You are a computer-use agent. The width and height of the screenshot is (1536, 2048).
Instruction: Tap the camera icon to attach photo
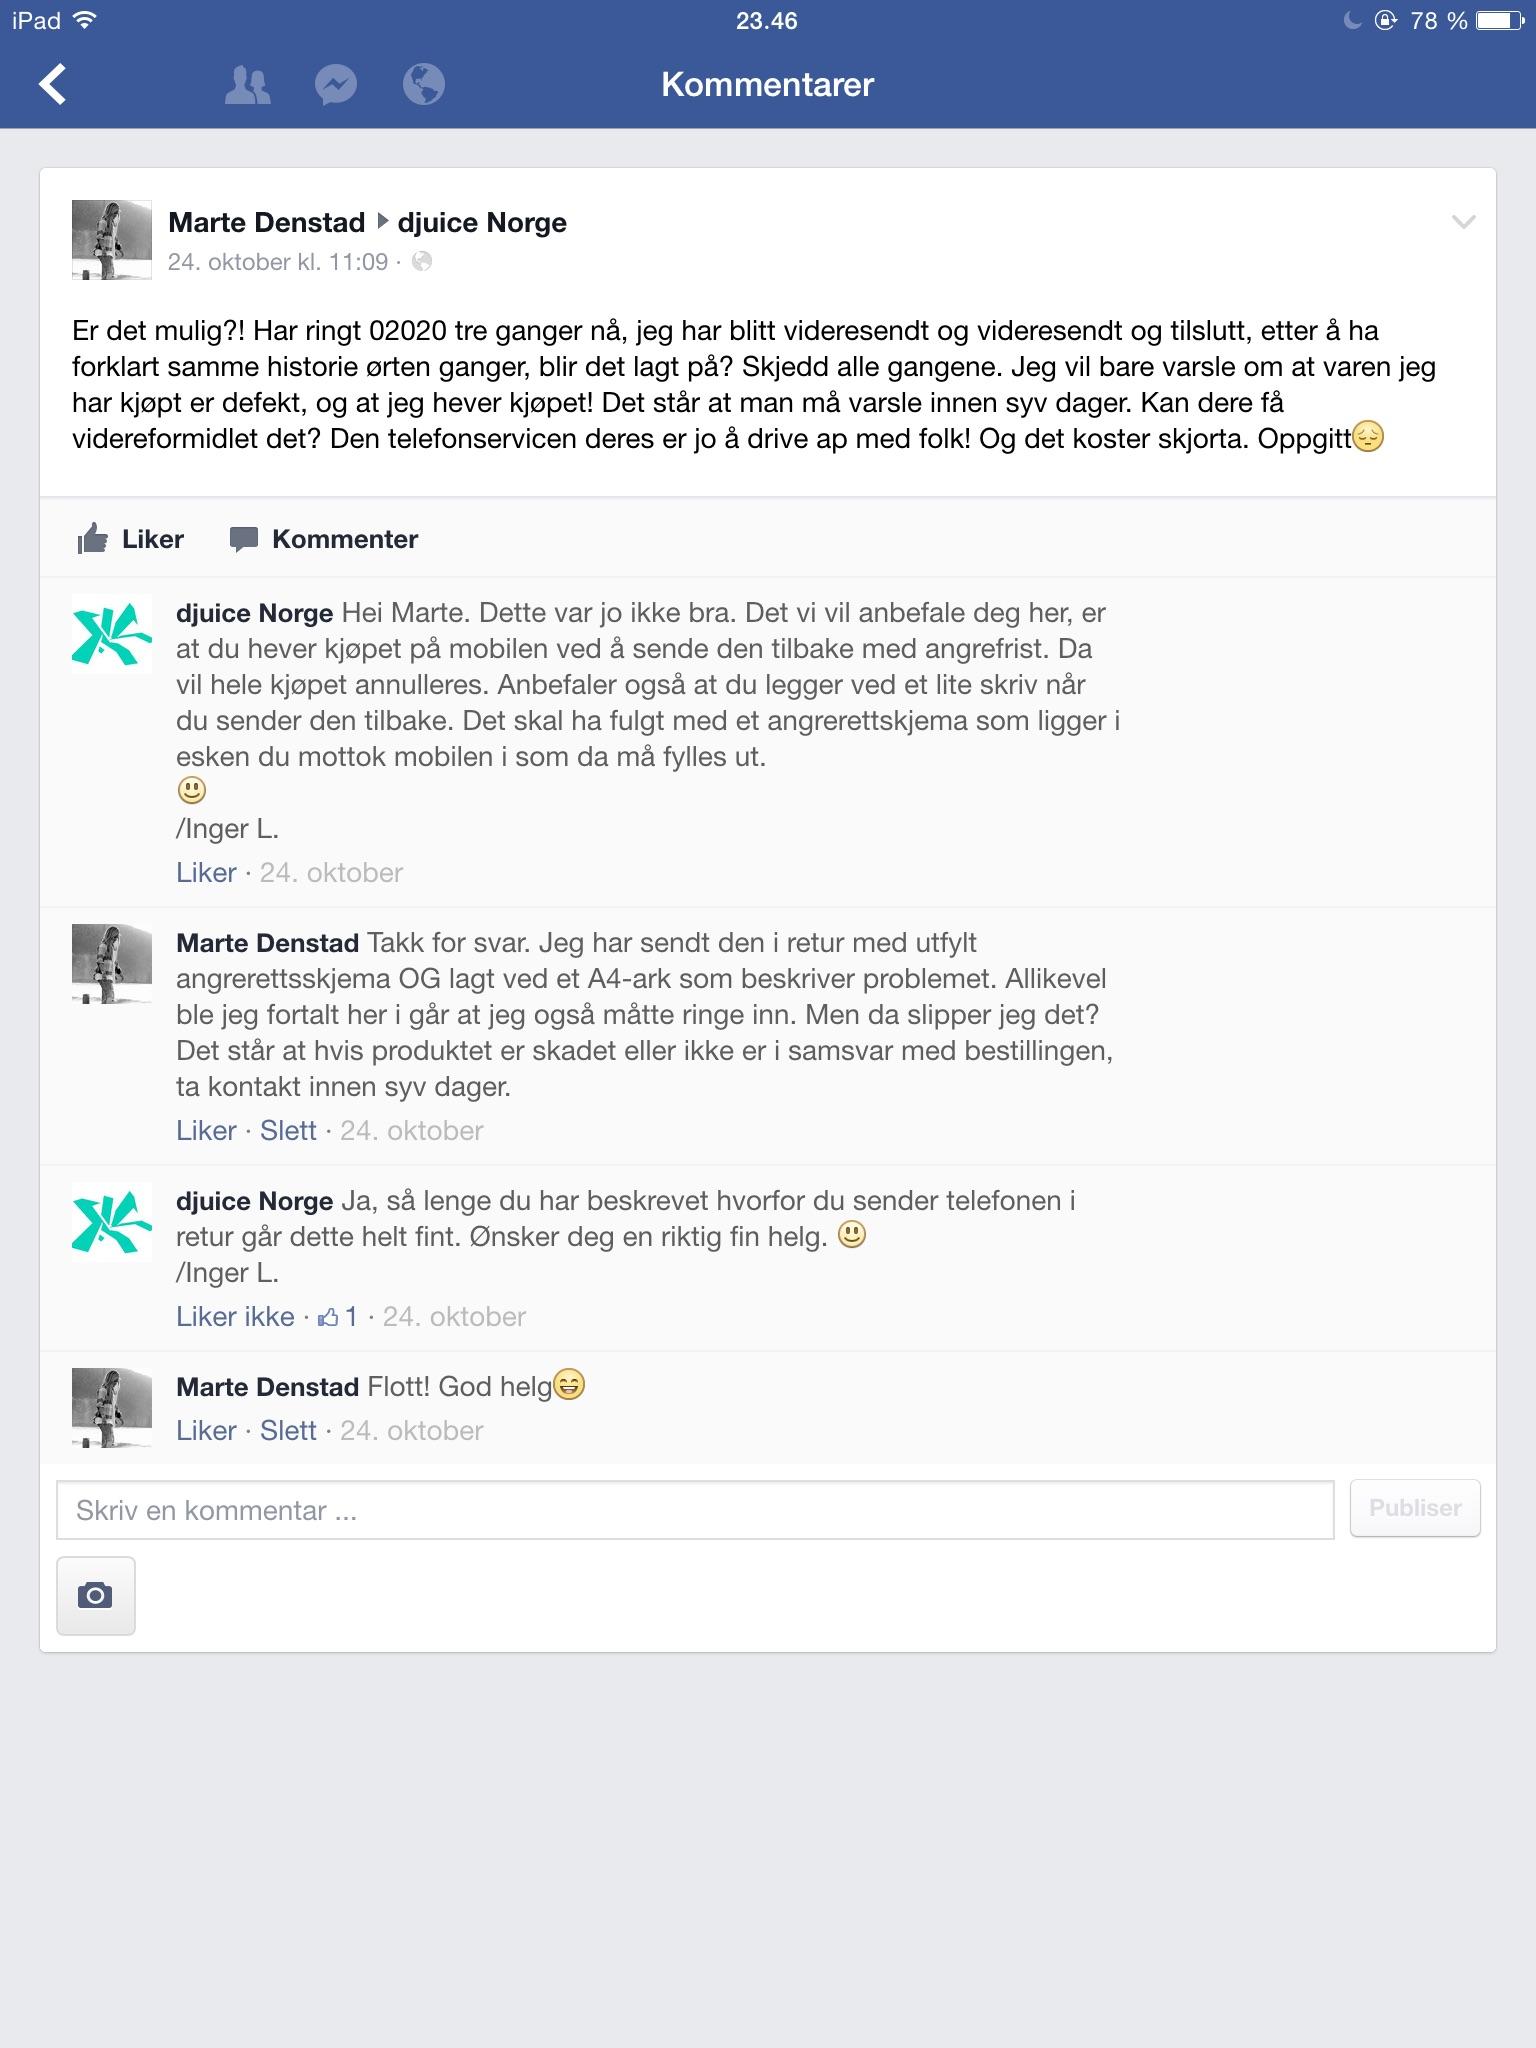[96, 1595]
